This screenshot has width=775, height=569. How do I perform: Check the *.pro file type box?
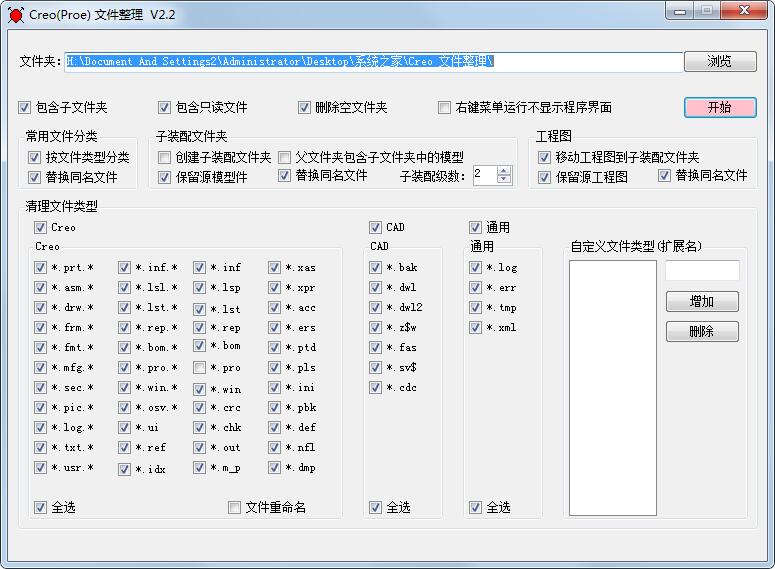(201, 367)
